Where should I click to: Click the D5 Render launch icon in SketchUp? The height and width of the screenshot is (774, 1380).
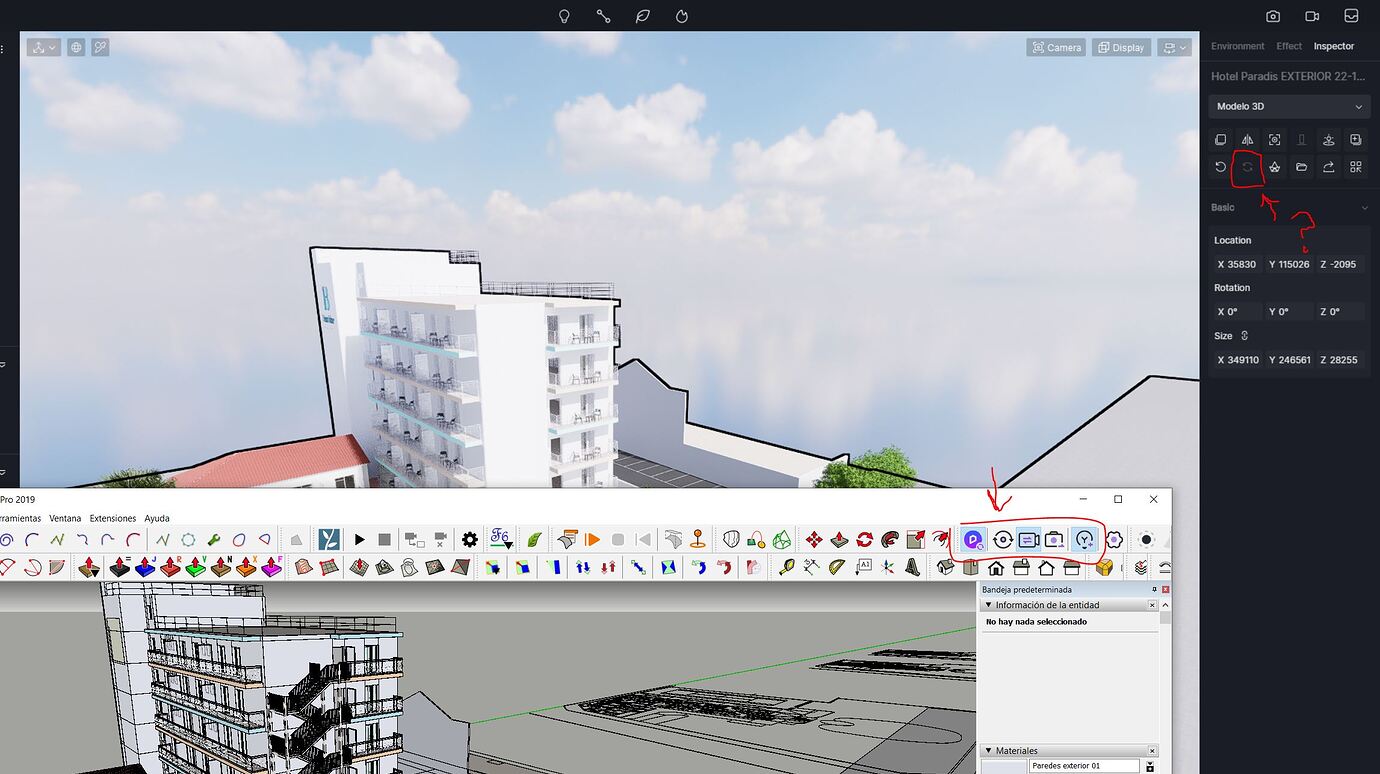coord(972,540)
